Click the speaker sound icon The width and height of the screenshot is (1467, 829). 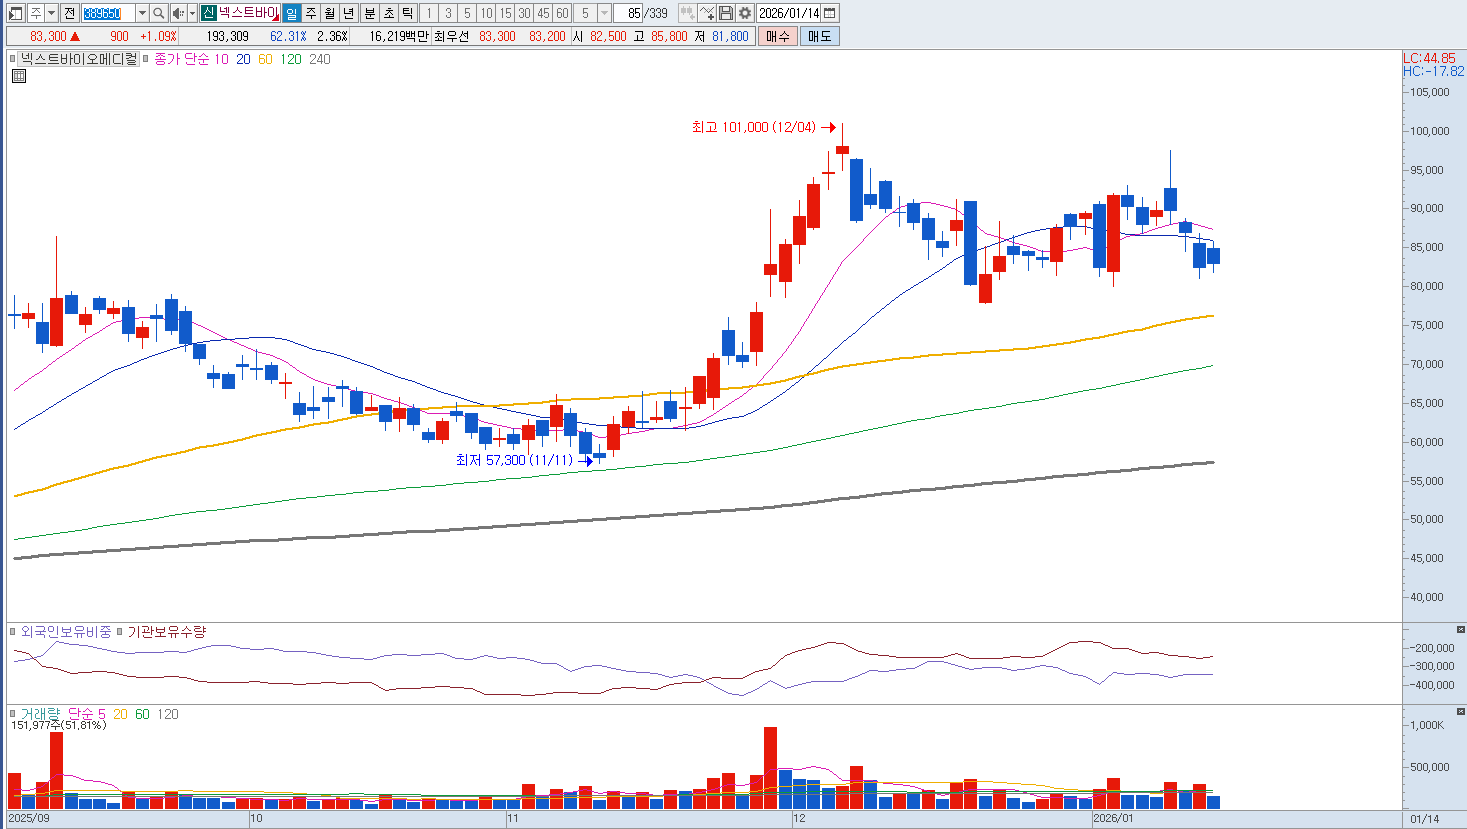tap(177, 13)
